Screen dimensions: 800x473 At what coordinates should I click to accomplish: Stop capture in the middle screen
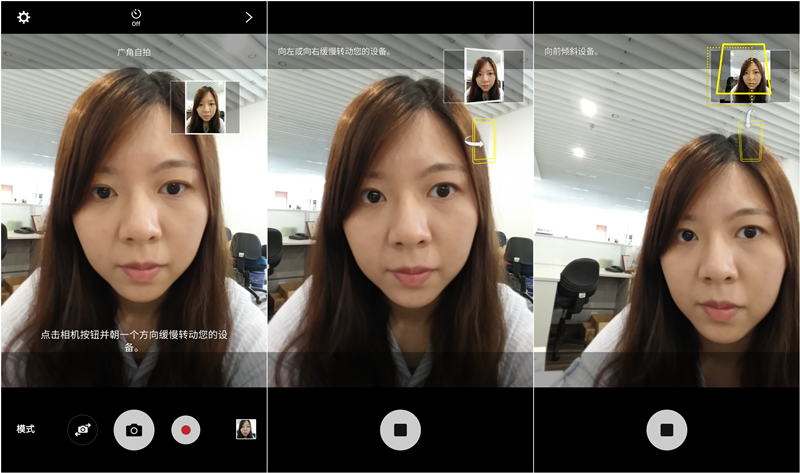401,430
